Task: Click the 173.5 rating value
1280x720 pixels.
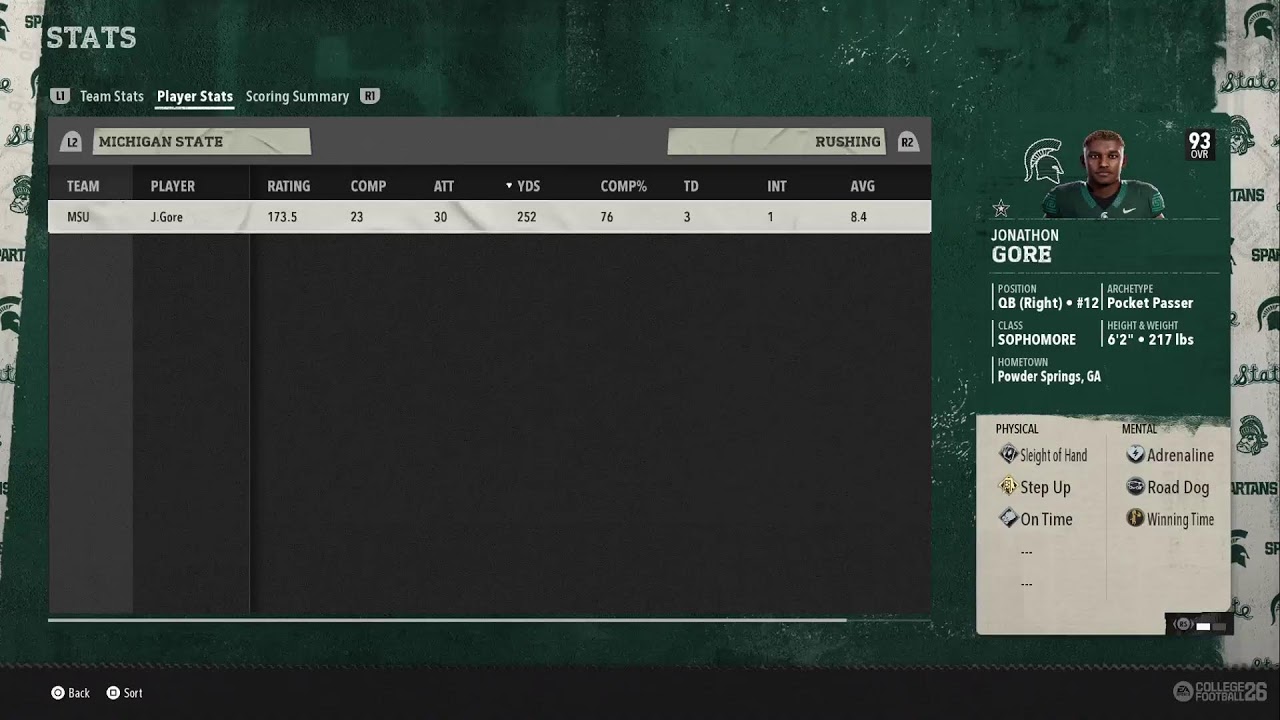Action: click(282, 217)
